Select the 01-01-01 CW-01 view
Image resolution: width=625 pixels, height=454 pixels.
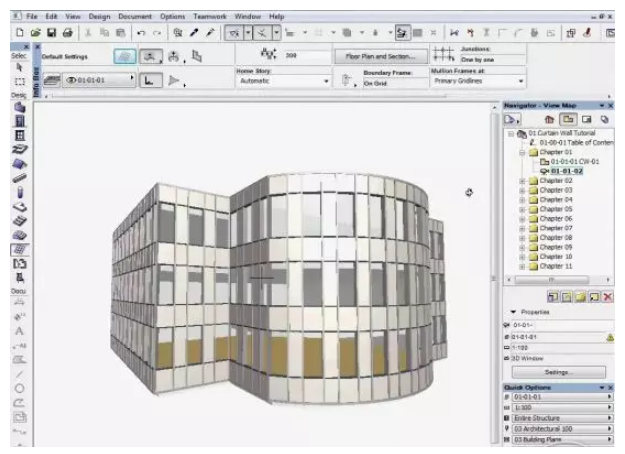click(x=575, y=161)
